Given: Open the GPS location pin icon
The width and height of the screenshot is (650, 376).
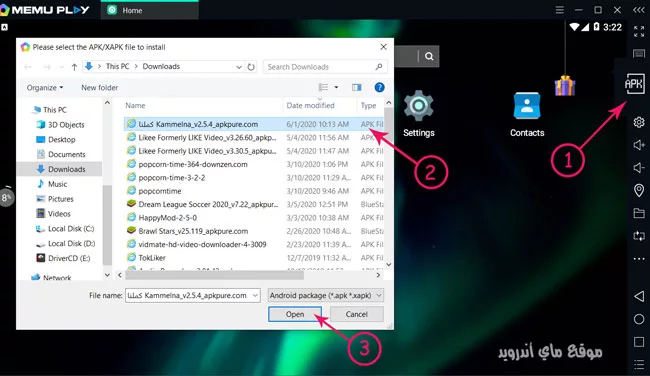Looking at the screenshot, I should (639, 190).
